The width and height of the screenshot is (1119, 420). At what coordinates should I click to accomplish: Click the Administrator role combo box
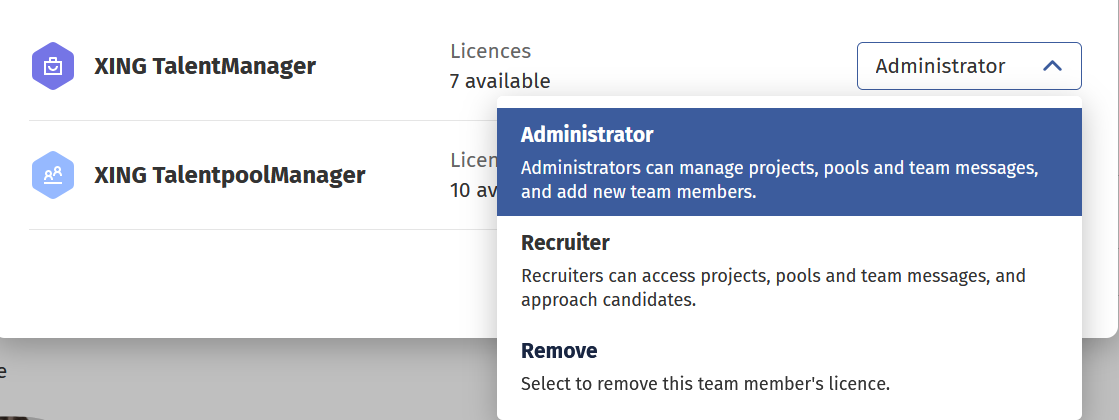968,66
